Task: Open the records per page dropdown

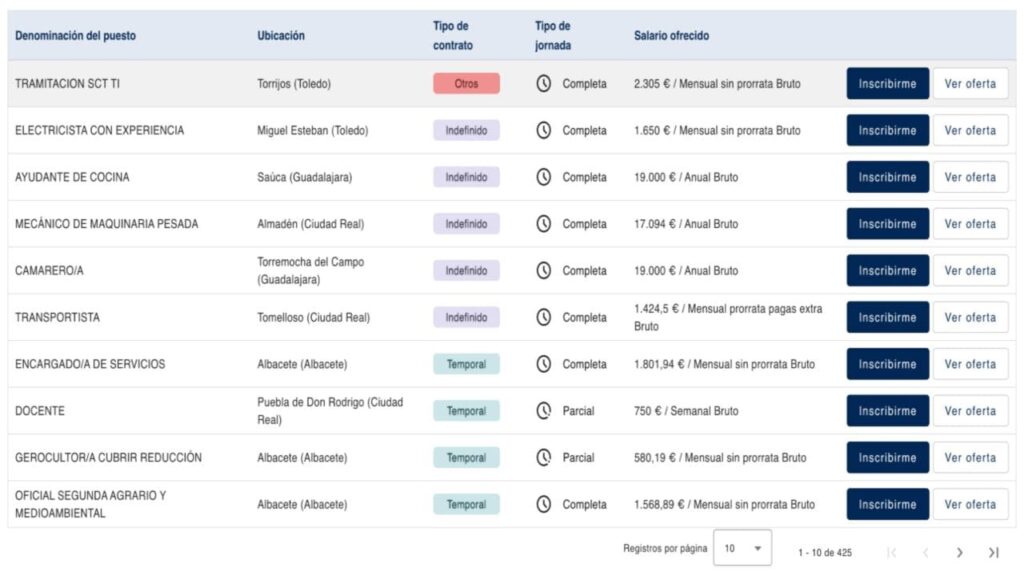Action: pyautogui.click(x=743, y=548)
